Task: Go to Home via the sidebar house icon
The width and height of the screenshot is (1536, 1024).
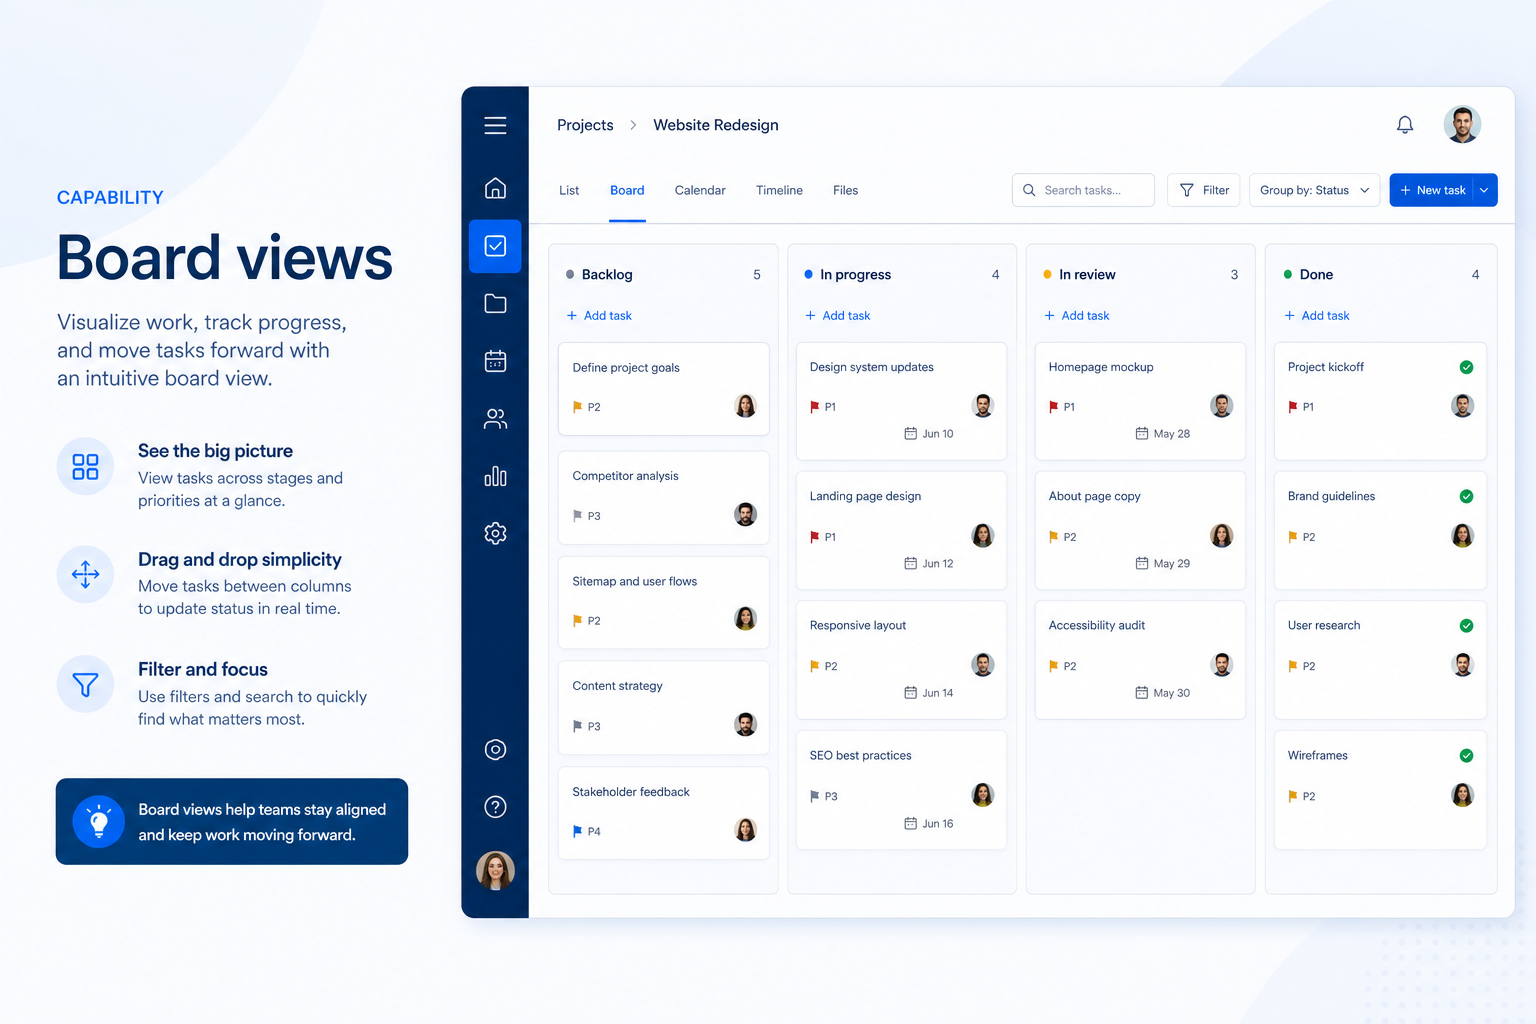Action: pos(495,188)
